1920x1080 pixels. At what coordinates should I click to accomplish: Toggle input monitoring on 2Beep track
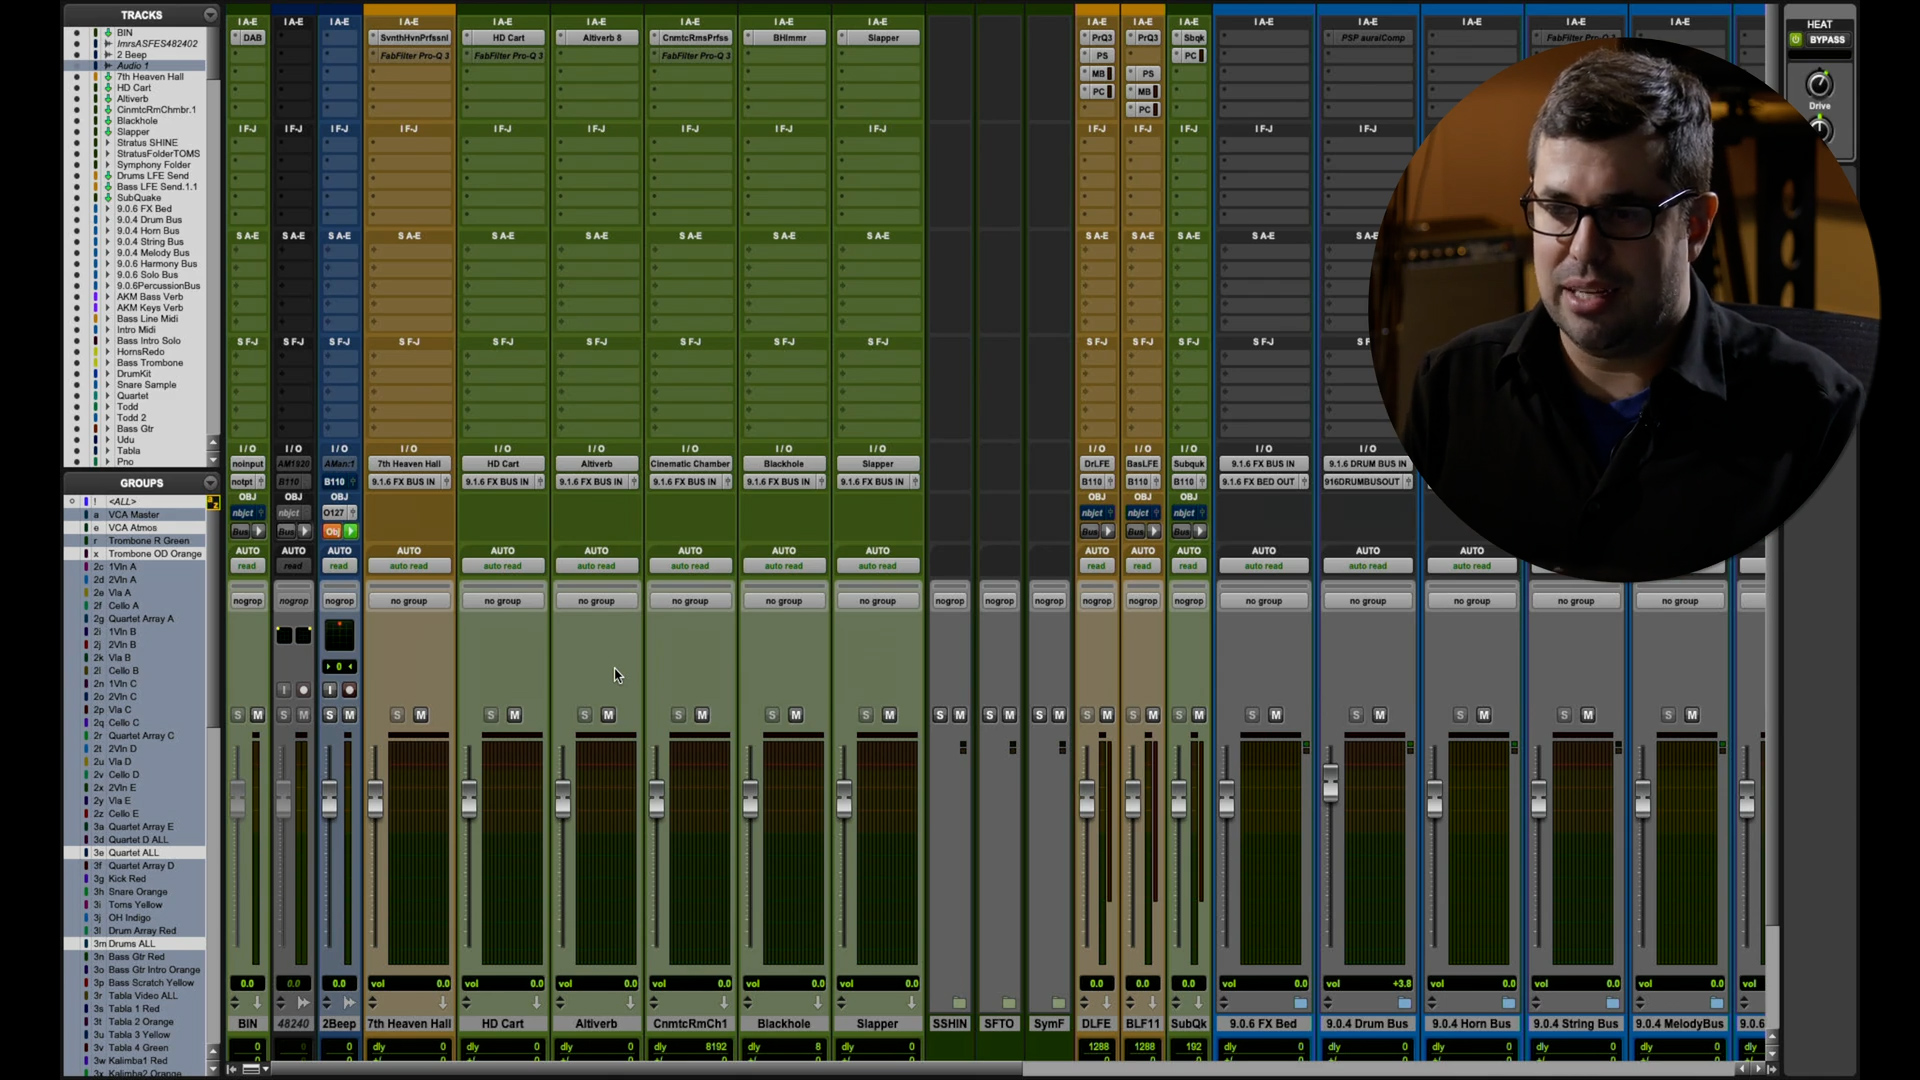(x=330, y=690)
